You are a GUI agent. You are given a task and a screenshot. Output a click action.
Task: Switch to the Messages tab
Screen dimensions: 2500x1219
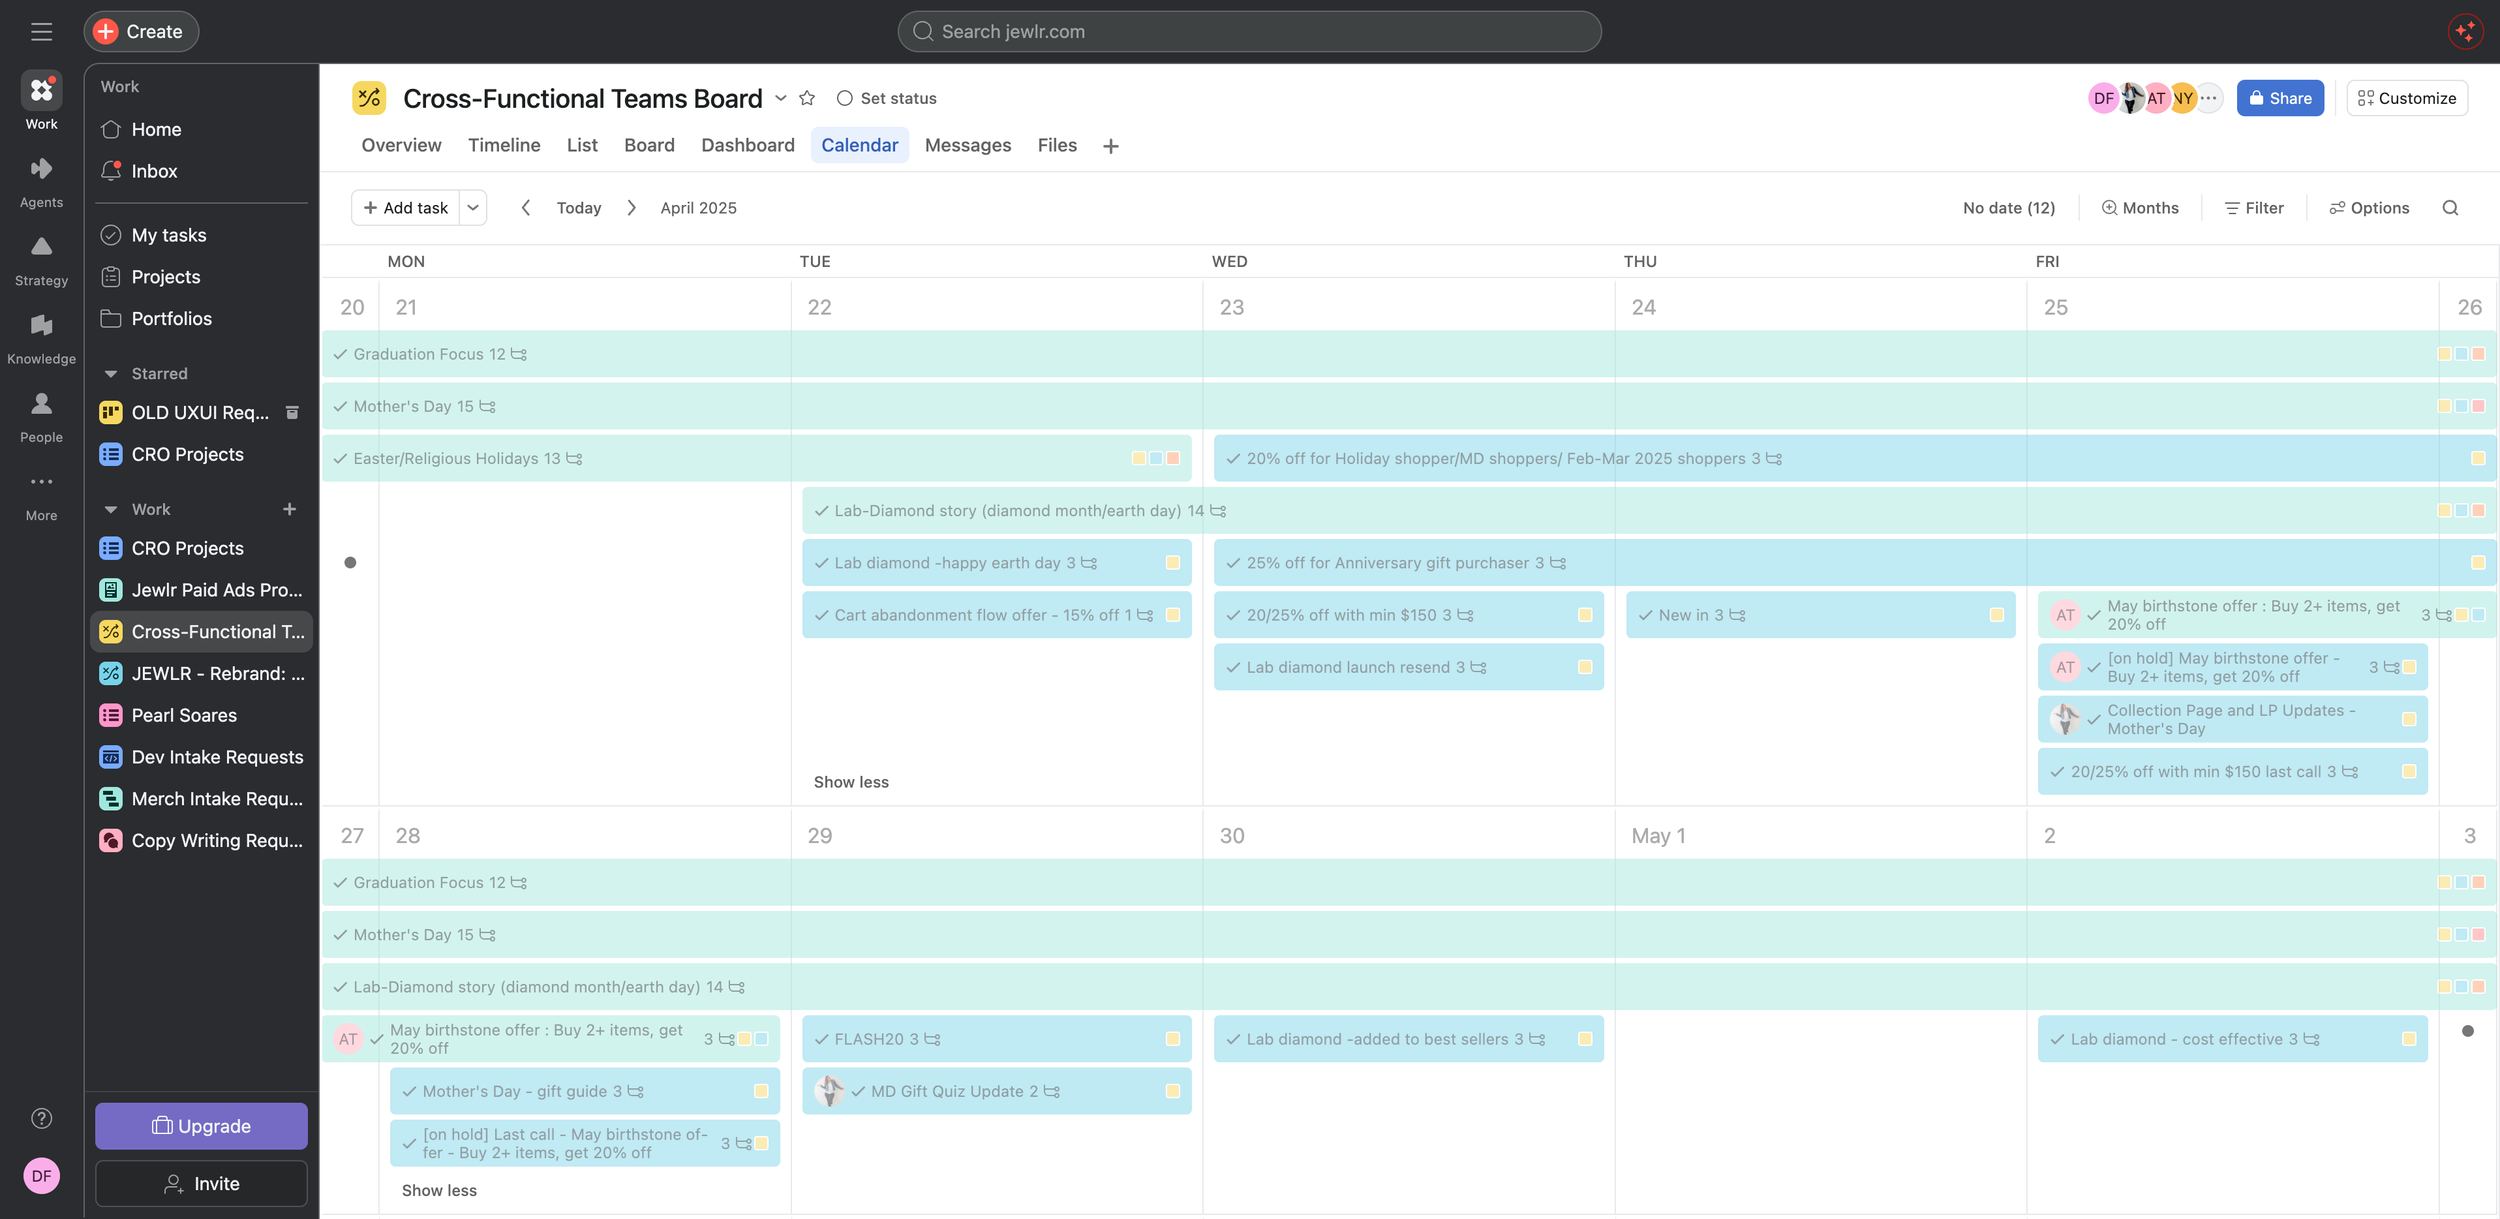coord(968,145)
